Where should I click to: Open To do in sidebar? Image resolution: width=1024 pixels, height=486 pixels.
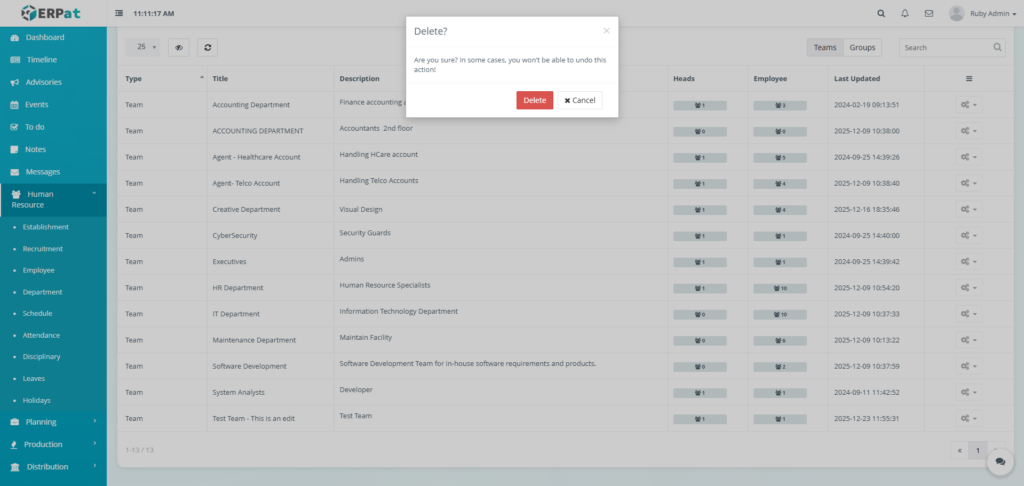coord(53,127)
